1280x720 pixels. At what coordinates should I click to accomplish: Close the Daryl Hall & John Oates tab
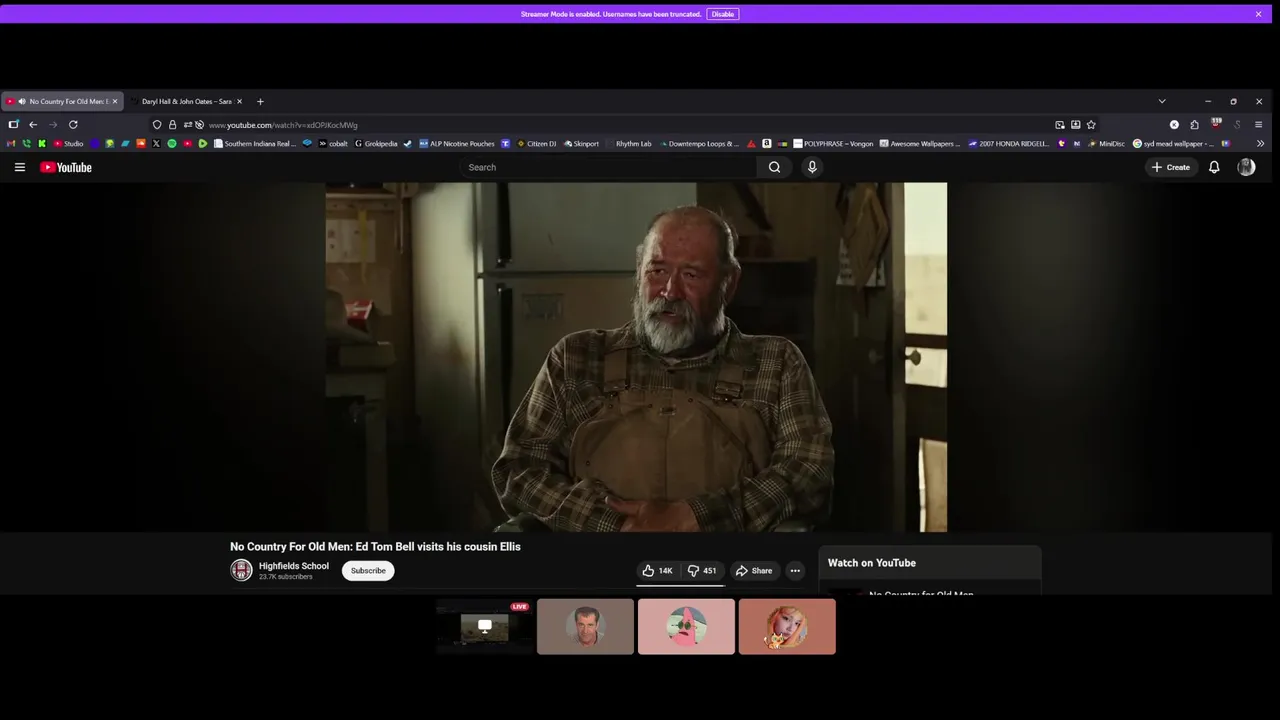(x=239, y=101)
